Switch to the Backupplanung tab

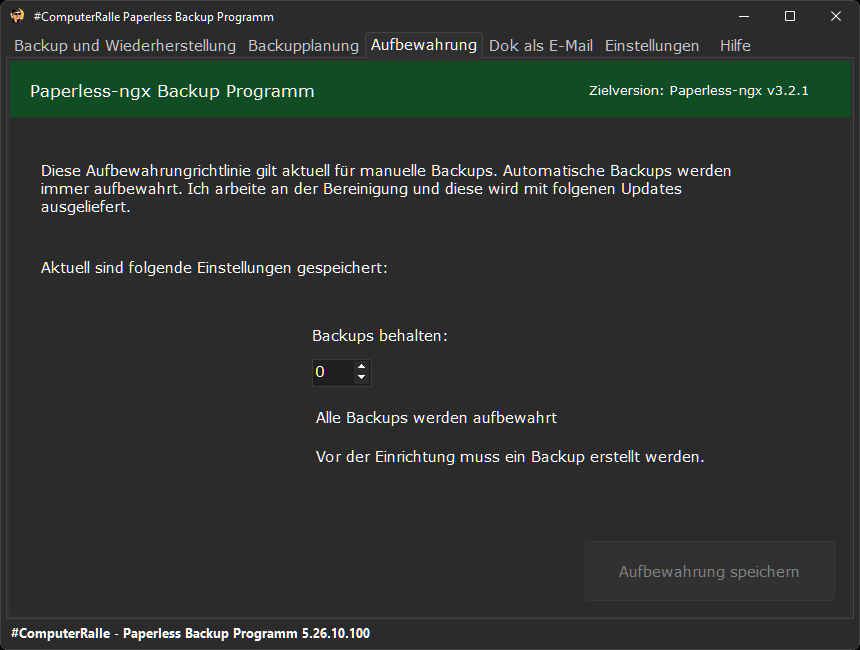coord(303,46)
